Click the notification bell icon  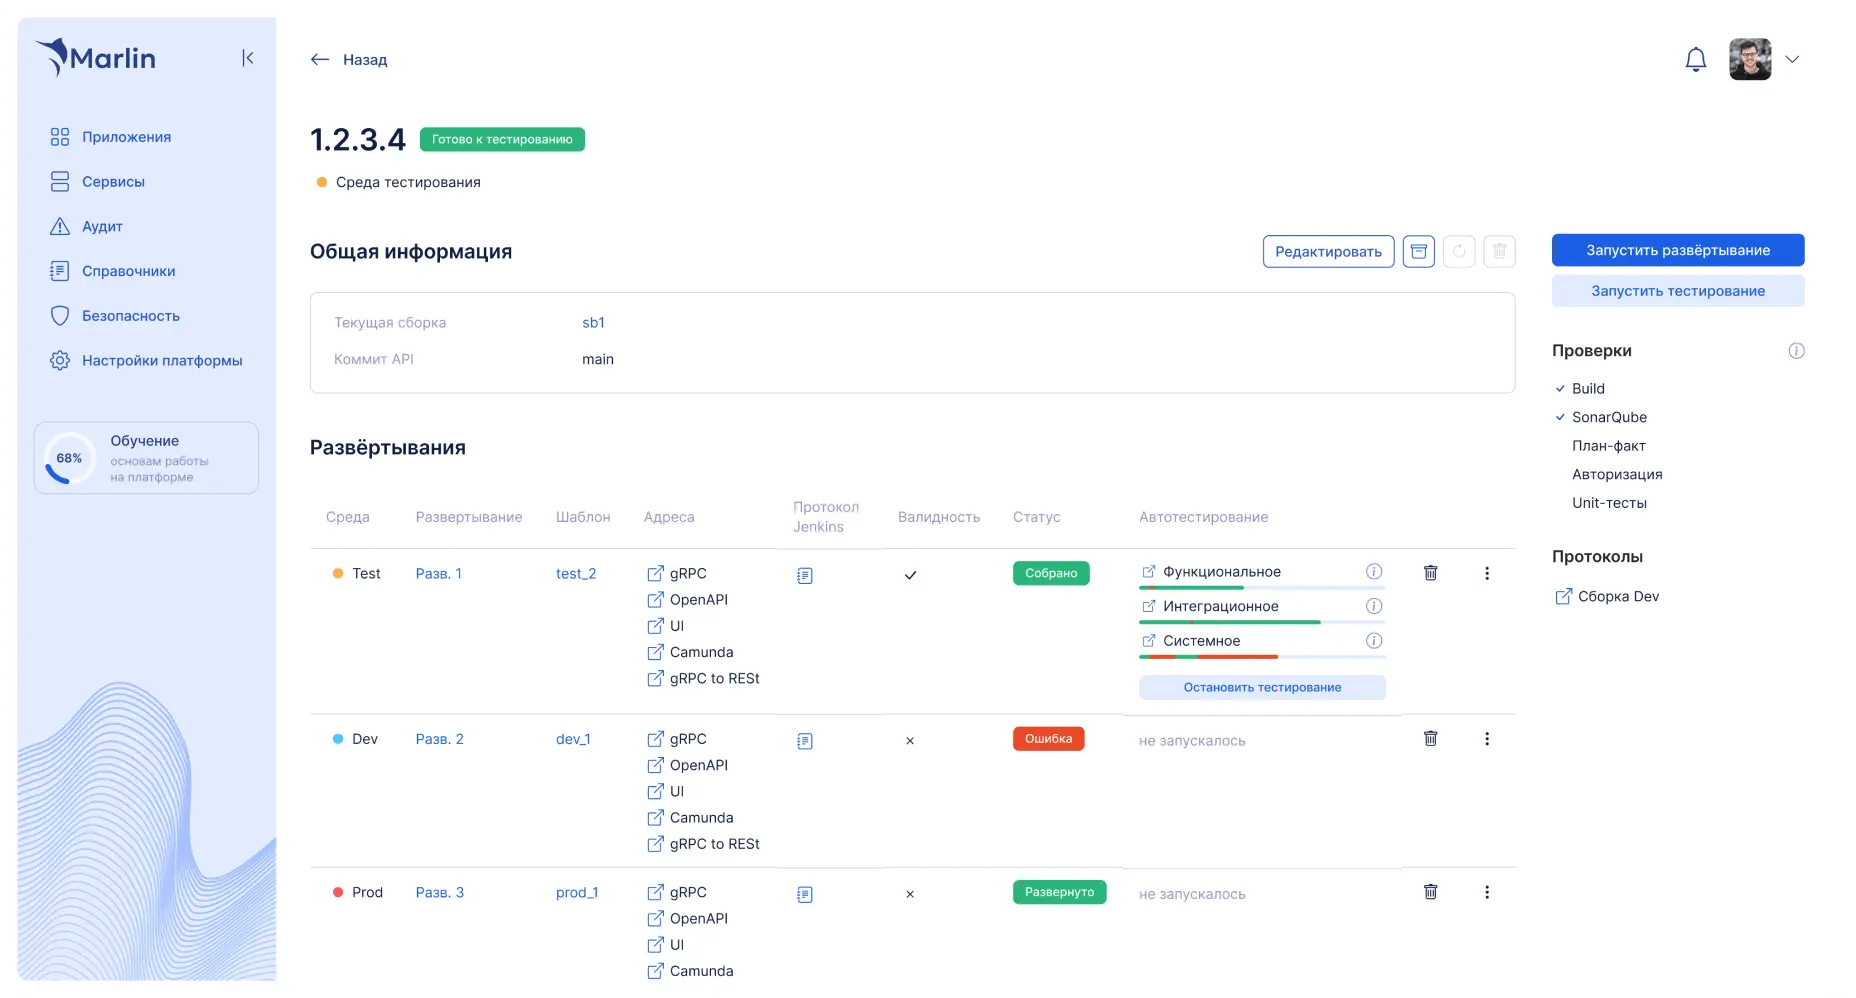click(1695, 60)
